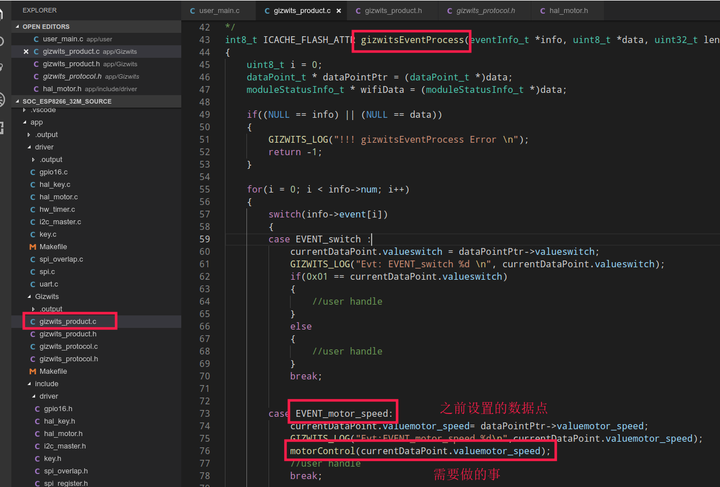This screenshot has height=487, width=720.
Task: Click the C icon on user_main.c tab
Action: [x=192, y=11]
